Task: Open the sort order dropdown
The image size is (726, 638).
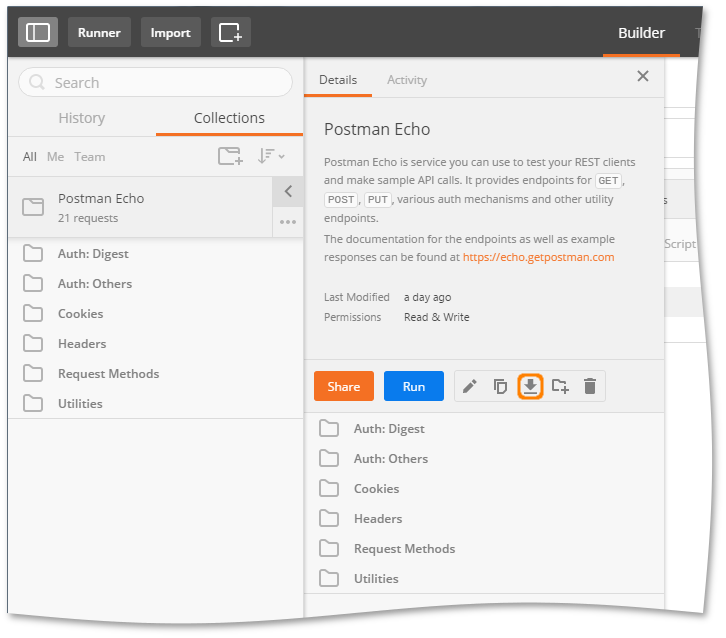Action: coord(271,156)
